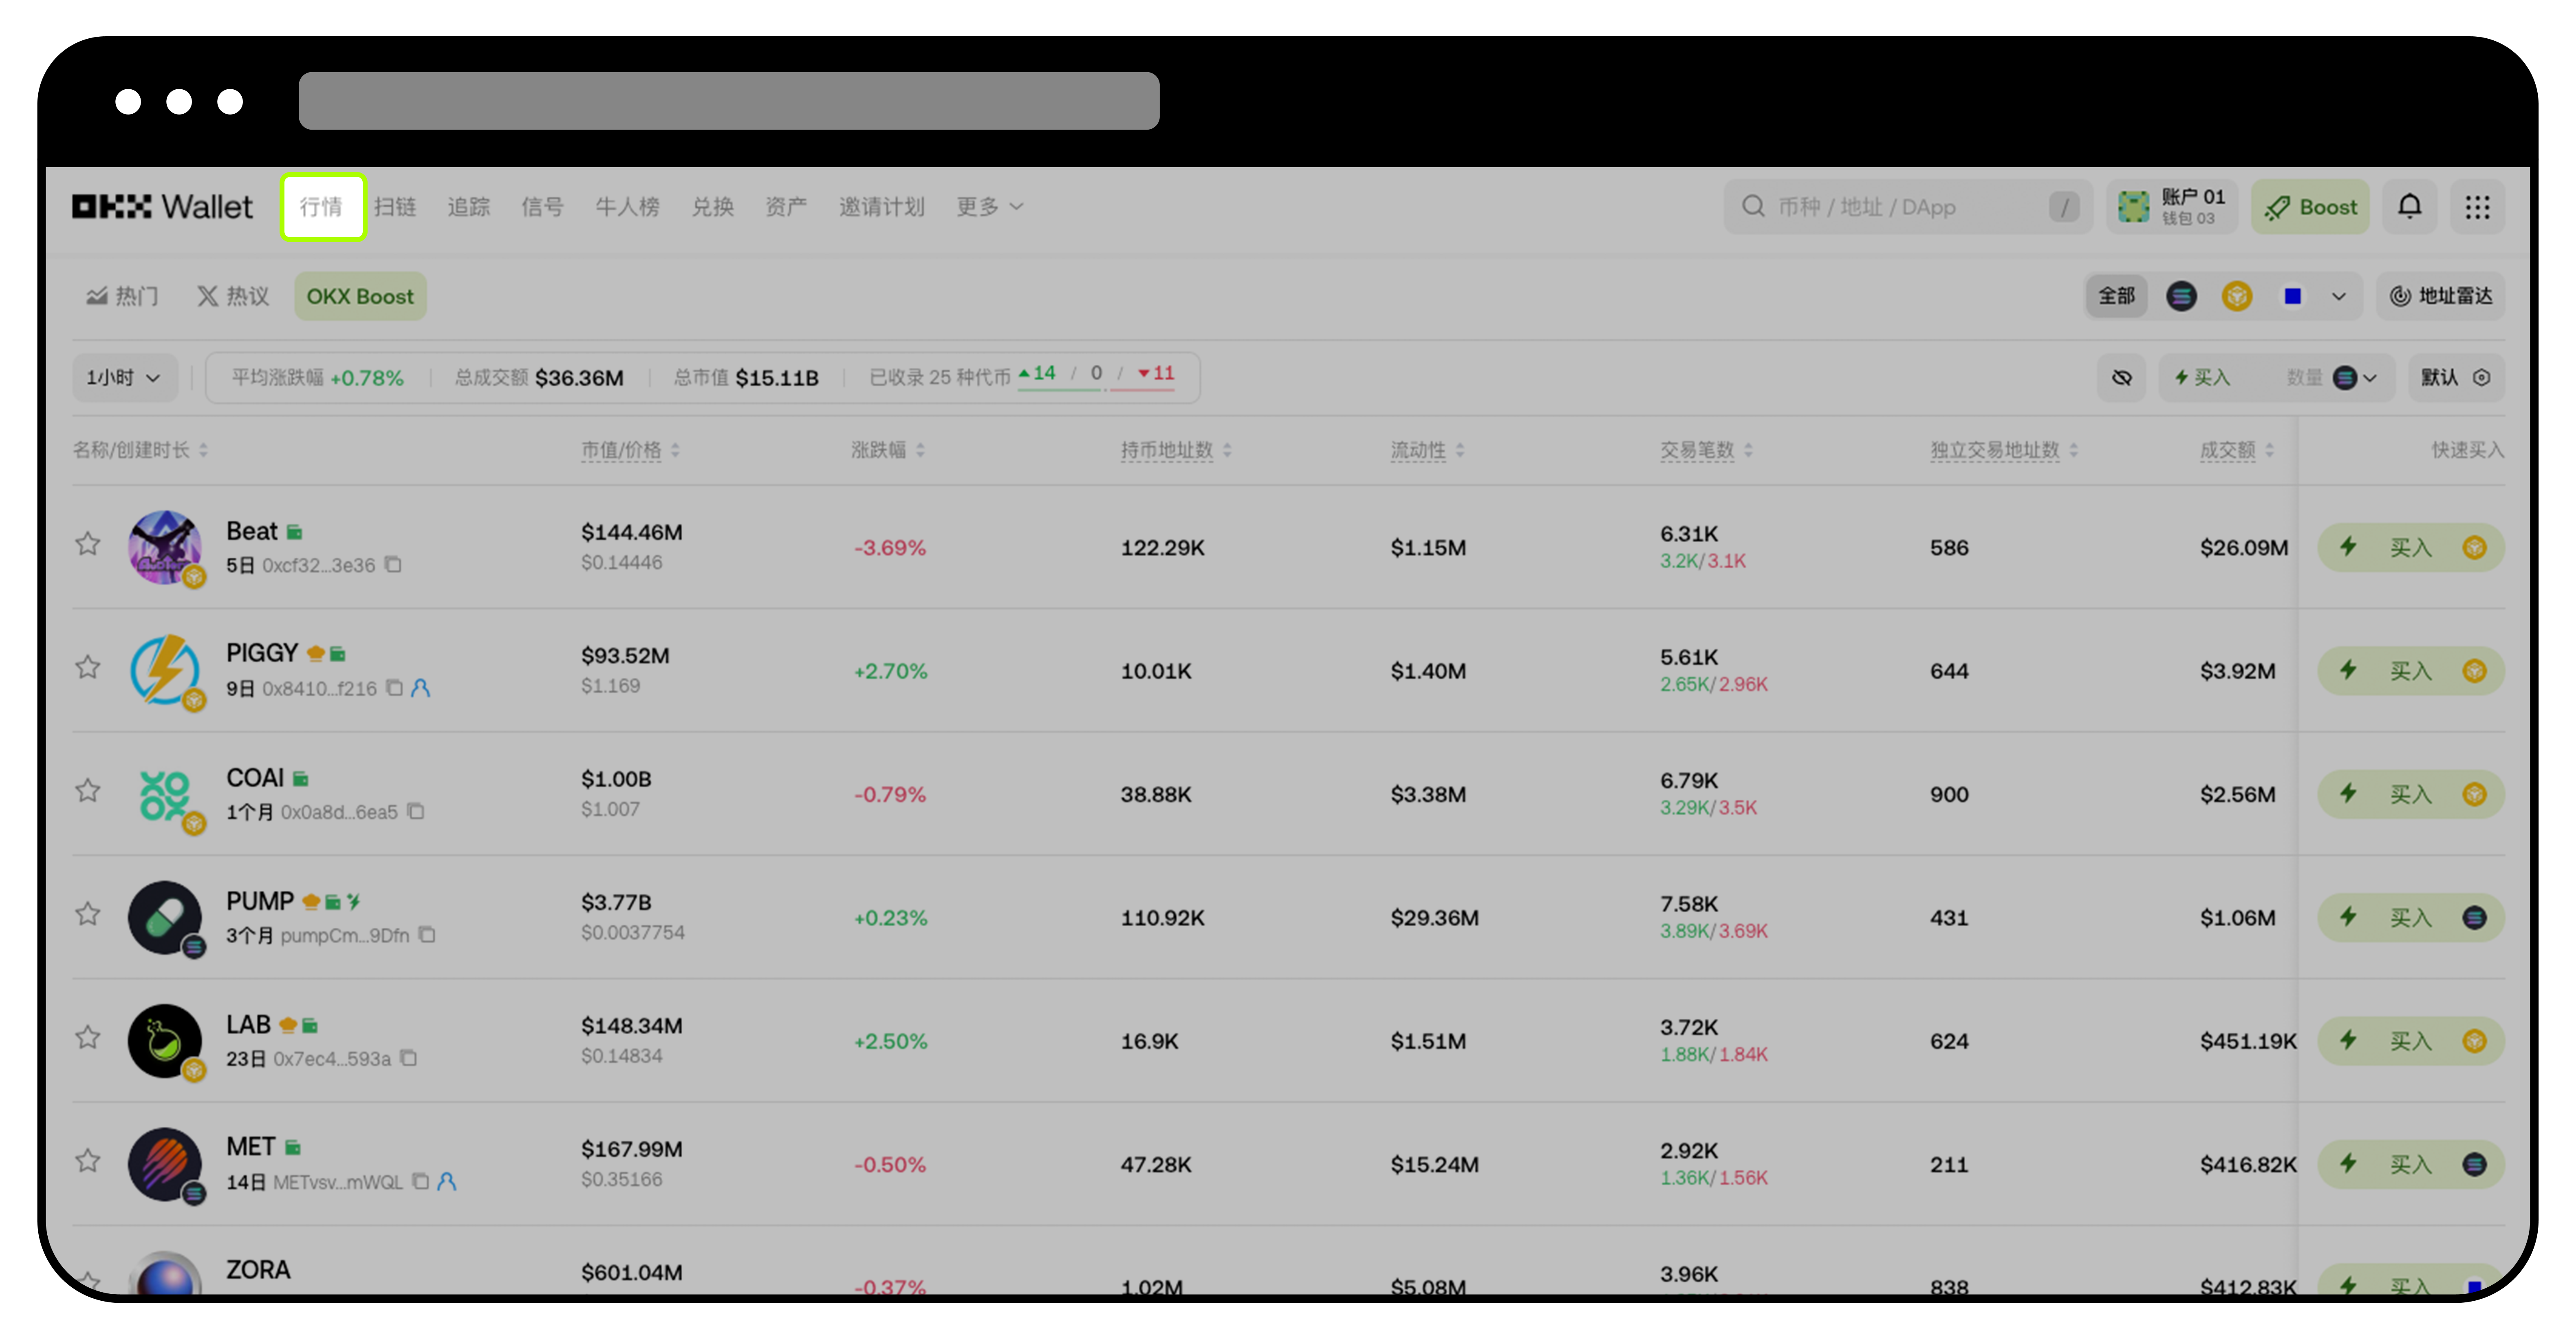Open the 1小时 timeframe dropdown
Image resolution: width=2576 pixels, height=1335 pixels.
124,377
